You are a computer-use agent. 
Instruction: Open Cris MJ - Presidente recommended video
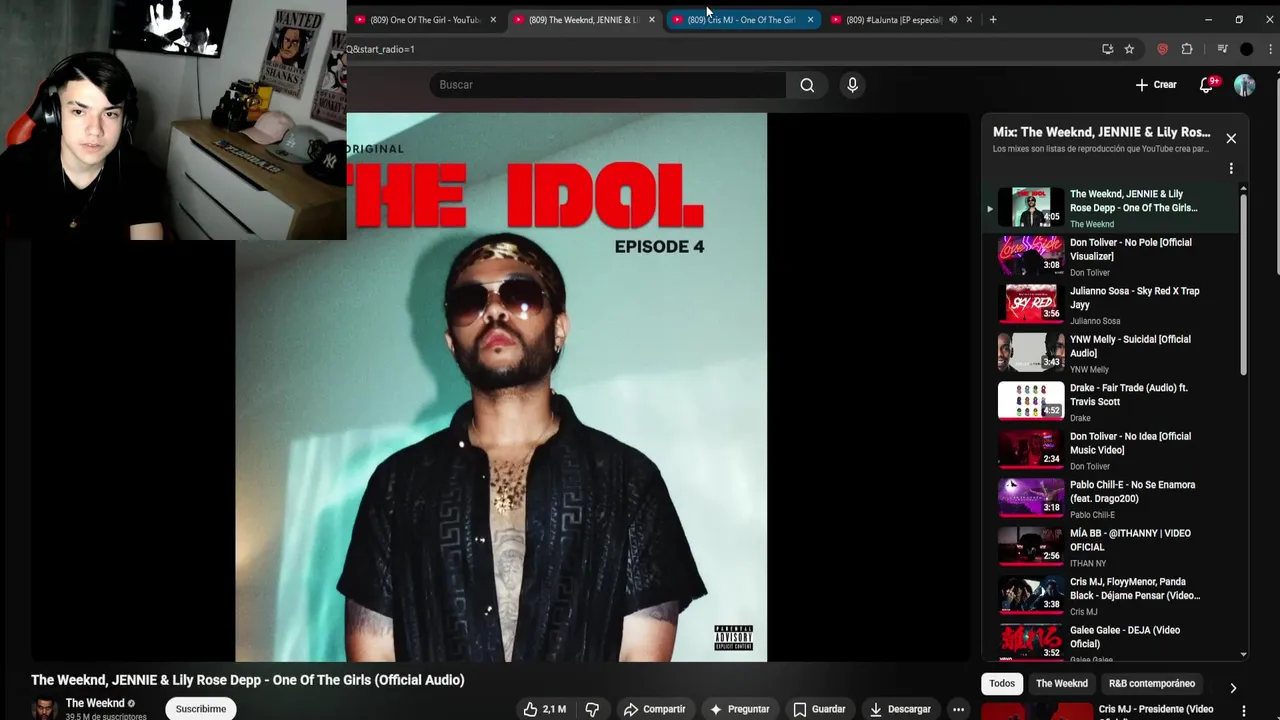pyautogui.click(x=1156, y=710)
